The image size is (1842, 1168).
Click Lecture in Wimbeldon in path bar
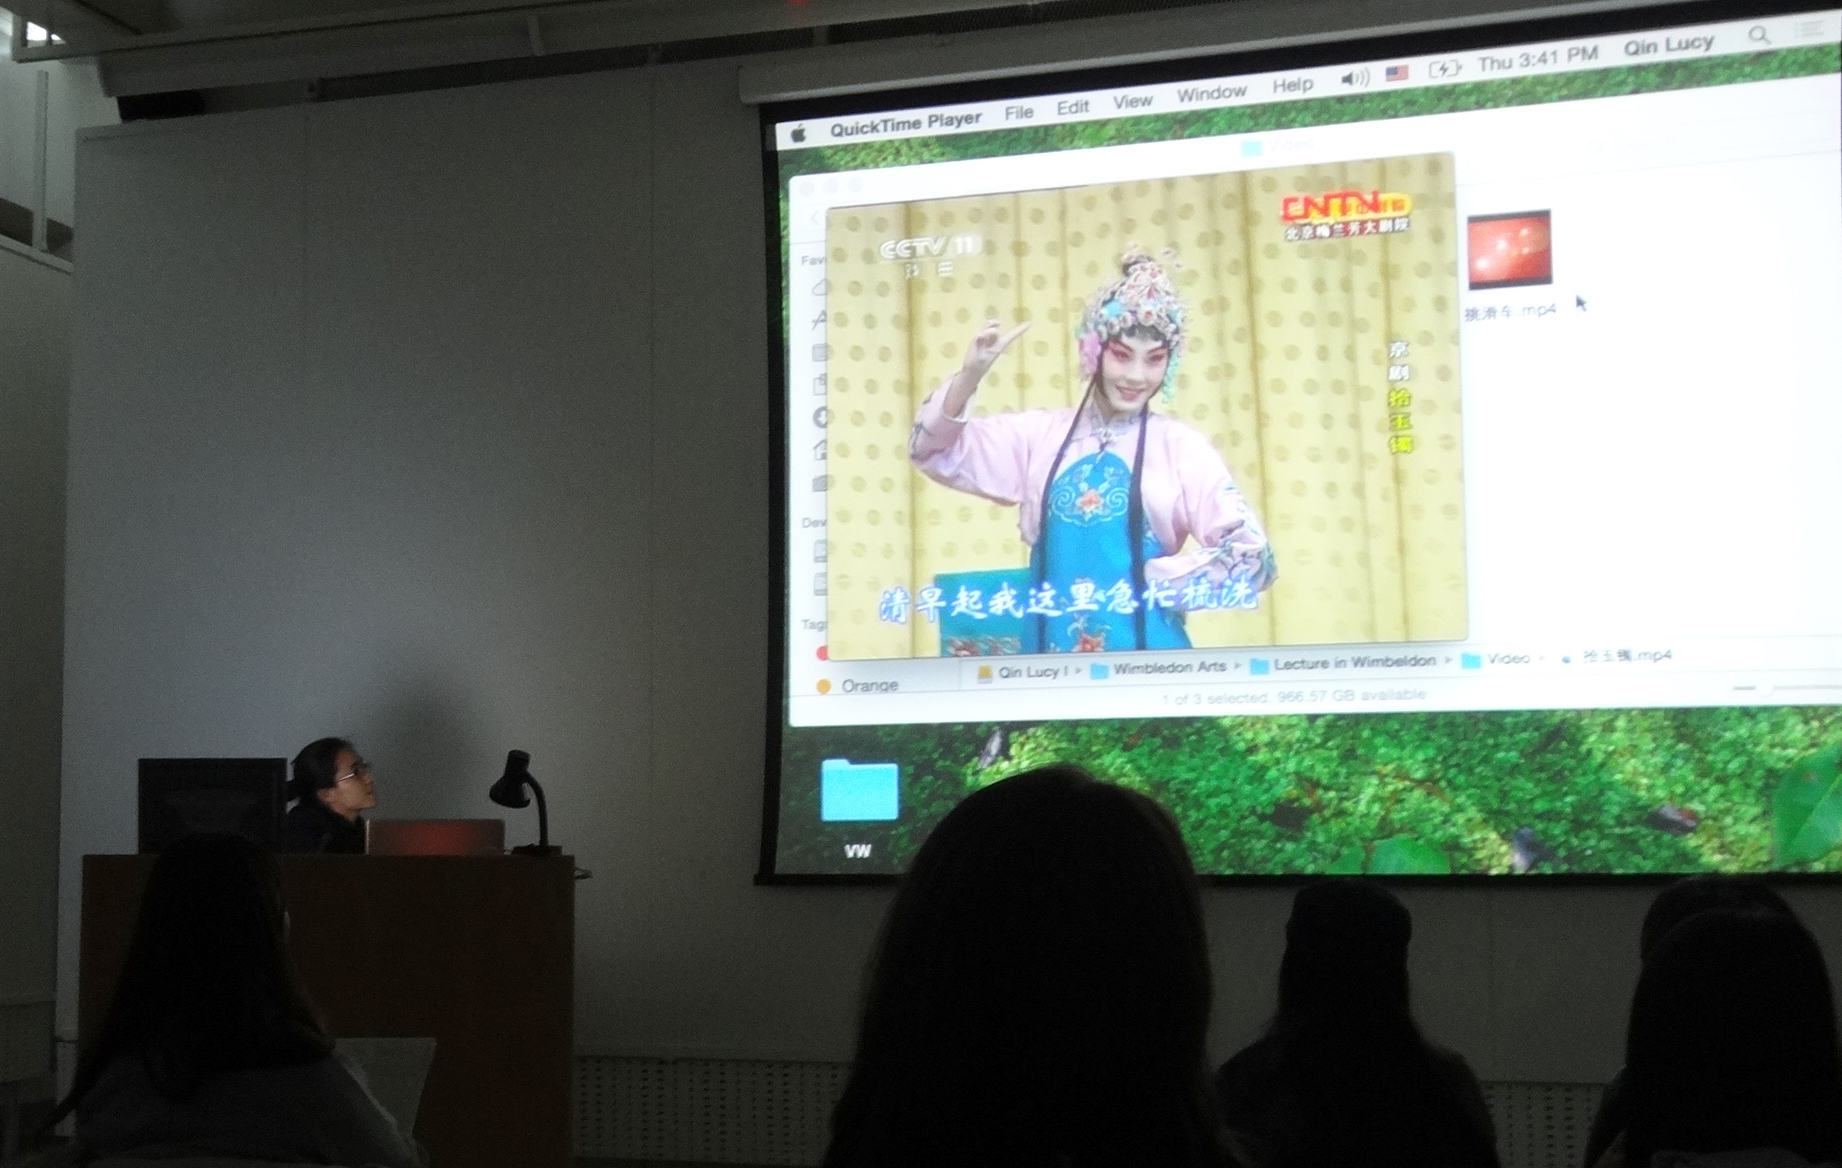point(1343,662)
